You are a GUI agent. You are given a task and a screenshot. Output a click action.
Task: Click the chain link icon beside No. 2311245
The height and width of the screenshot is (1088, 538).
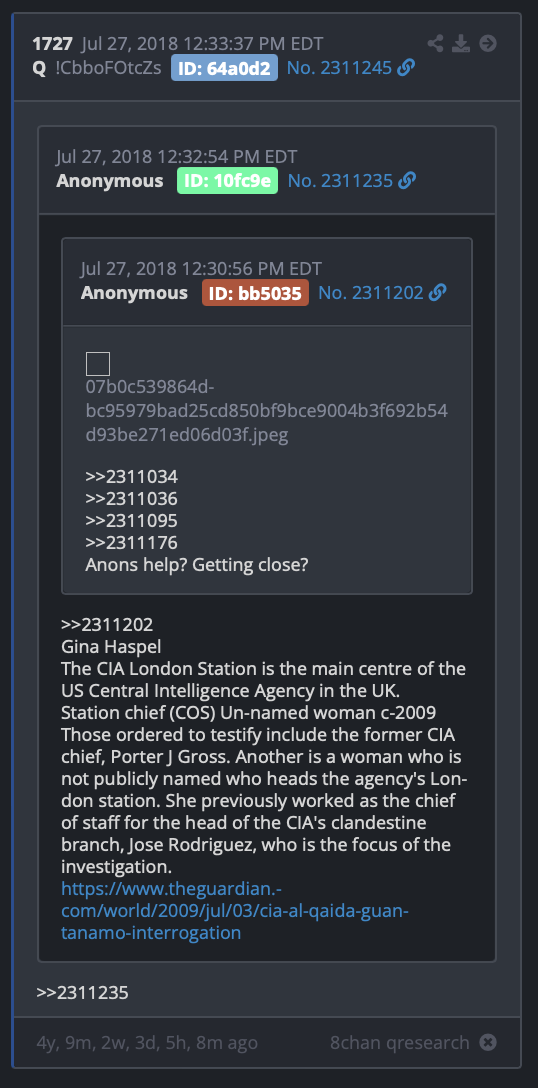[407, 68]
